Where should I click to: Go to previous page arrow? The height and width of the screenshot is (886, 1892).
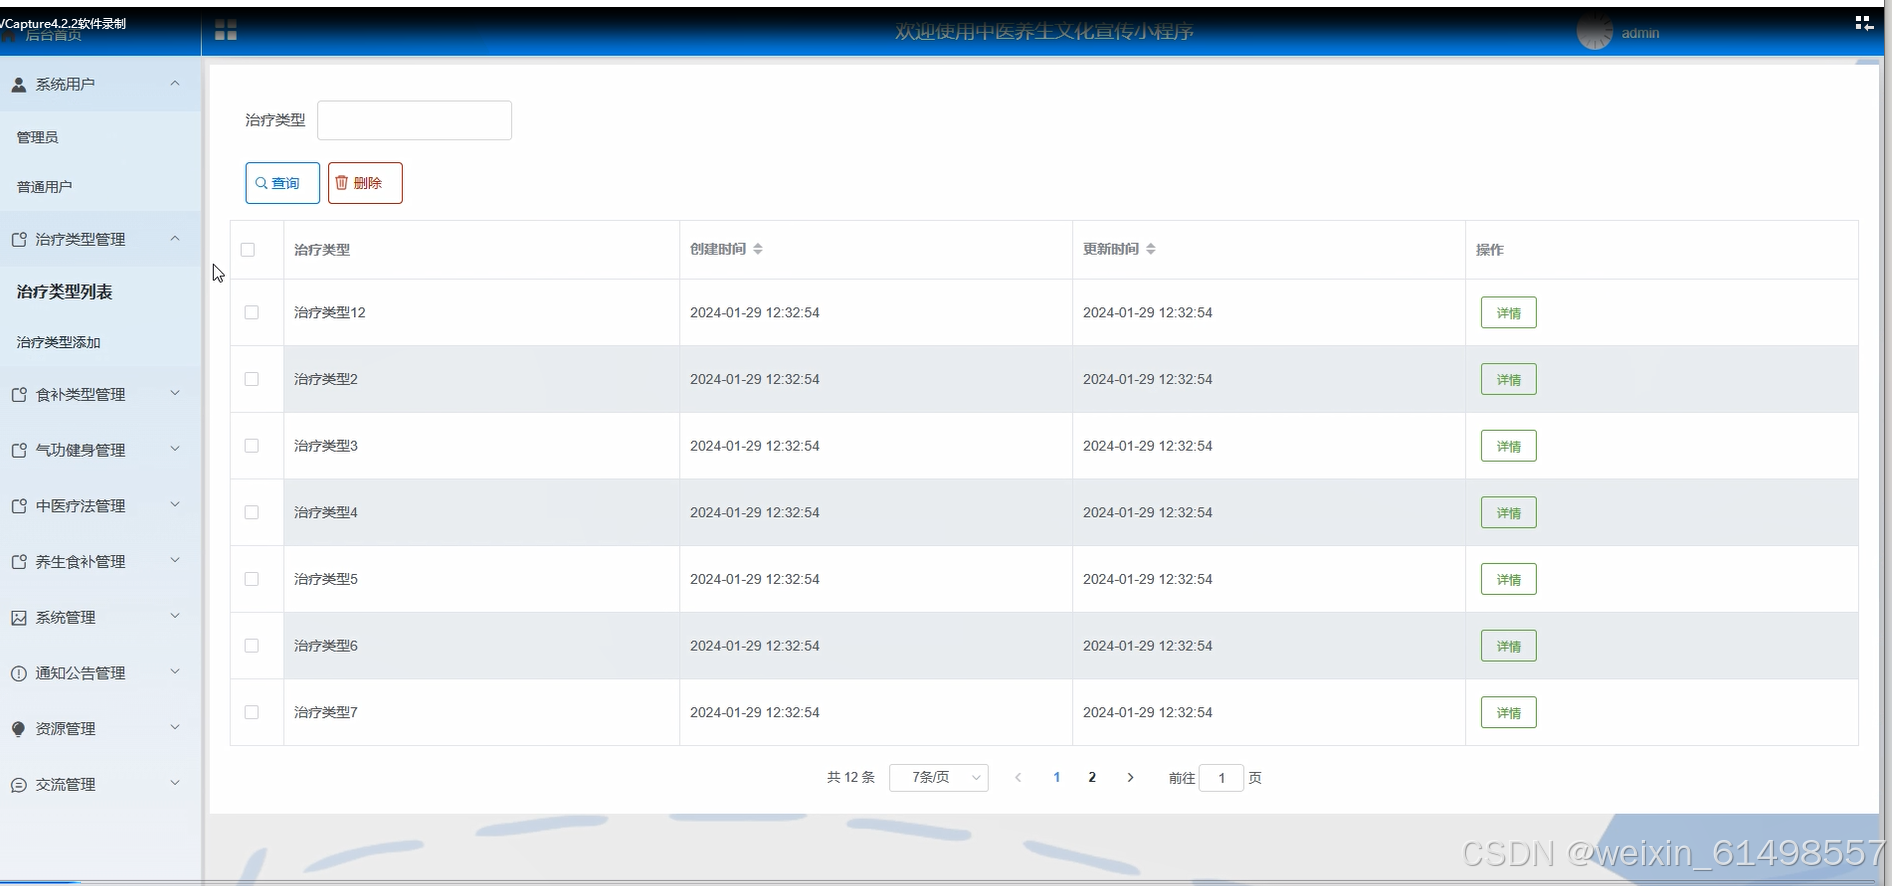[x=1018, y=777]
